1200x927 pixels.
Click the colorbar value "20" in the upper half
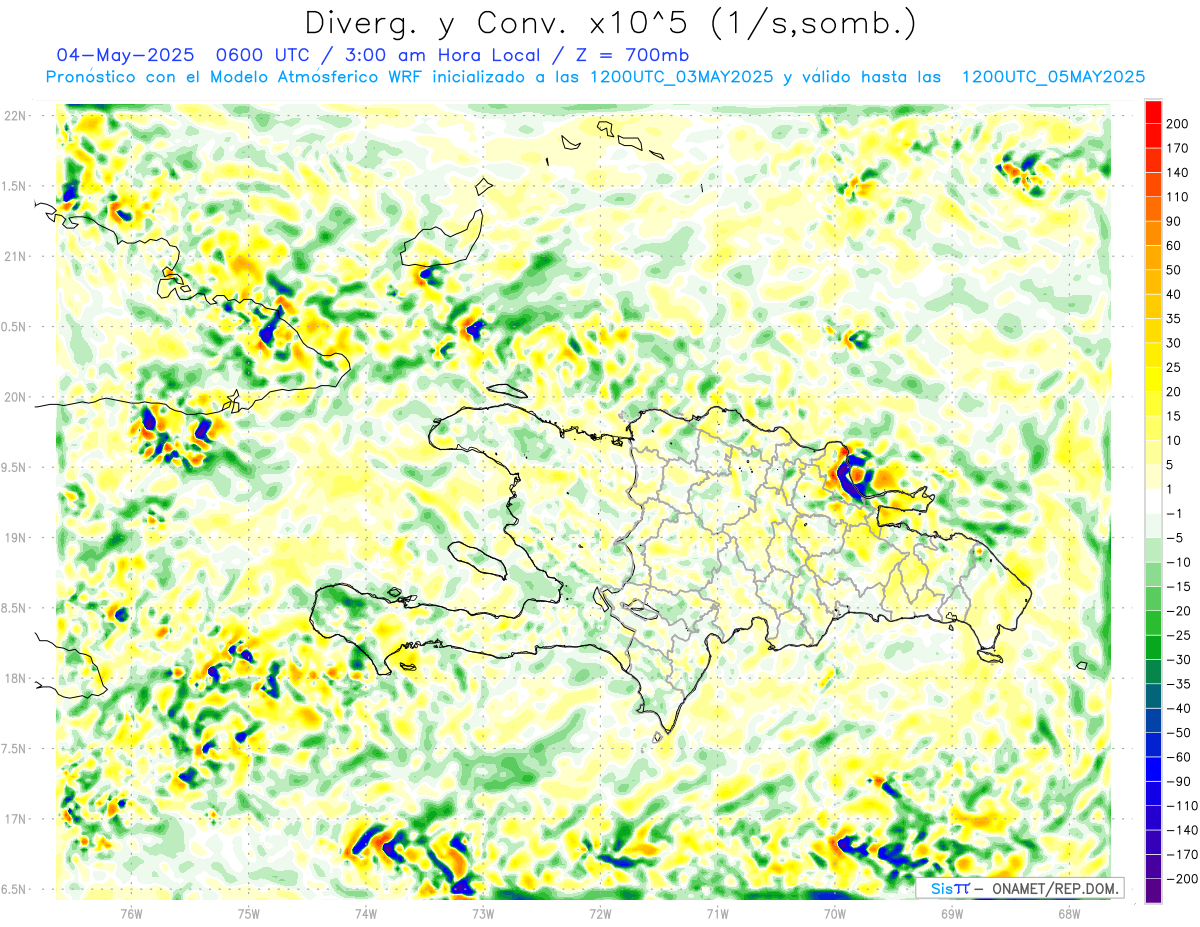(x=1174, y=392)
